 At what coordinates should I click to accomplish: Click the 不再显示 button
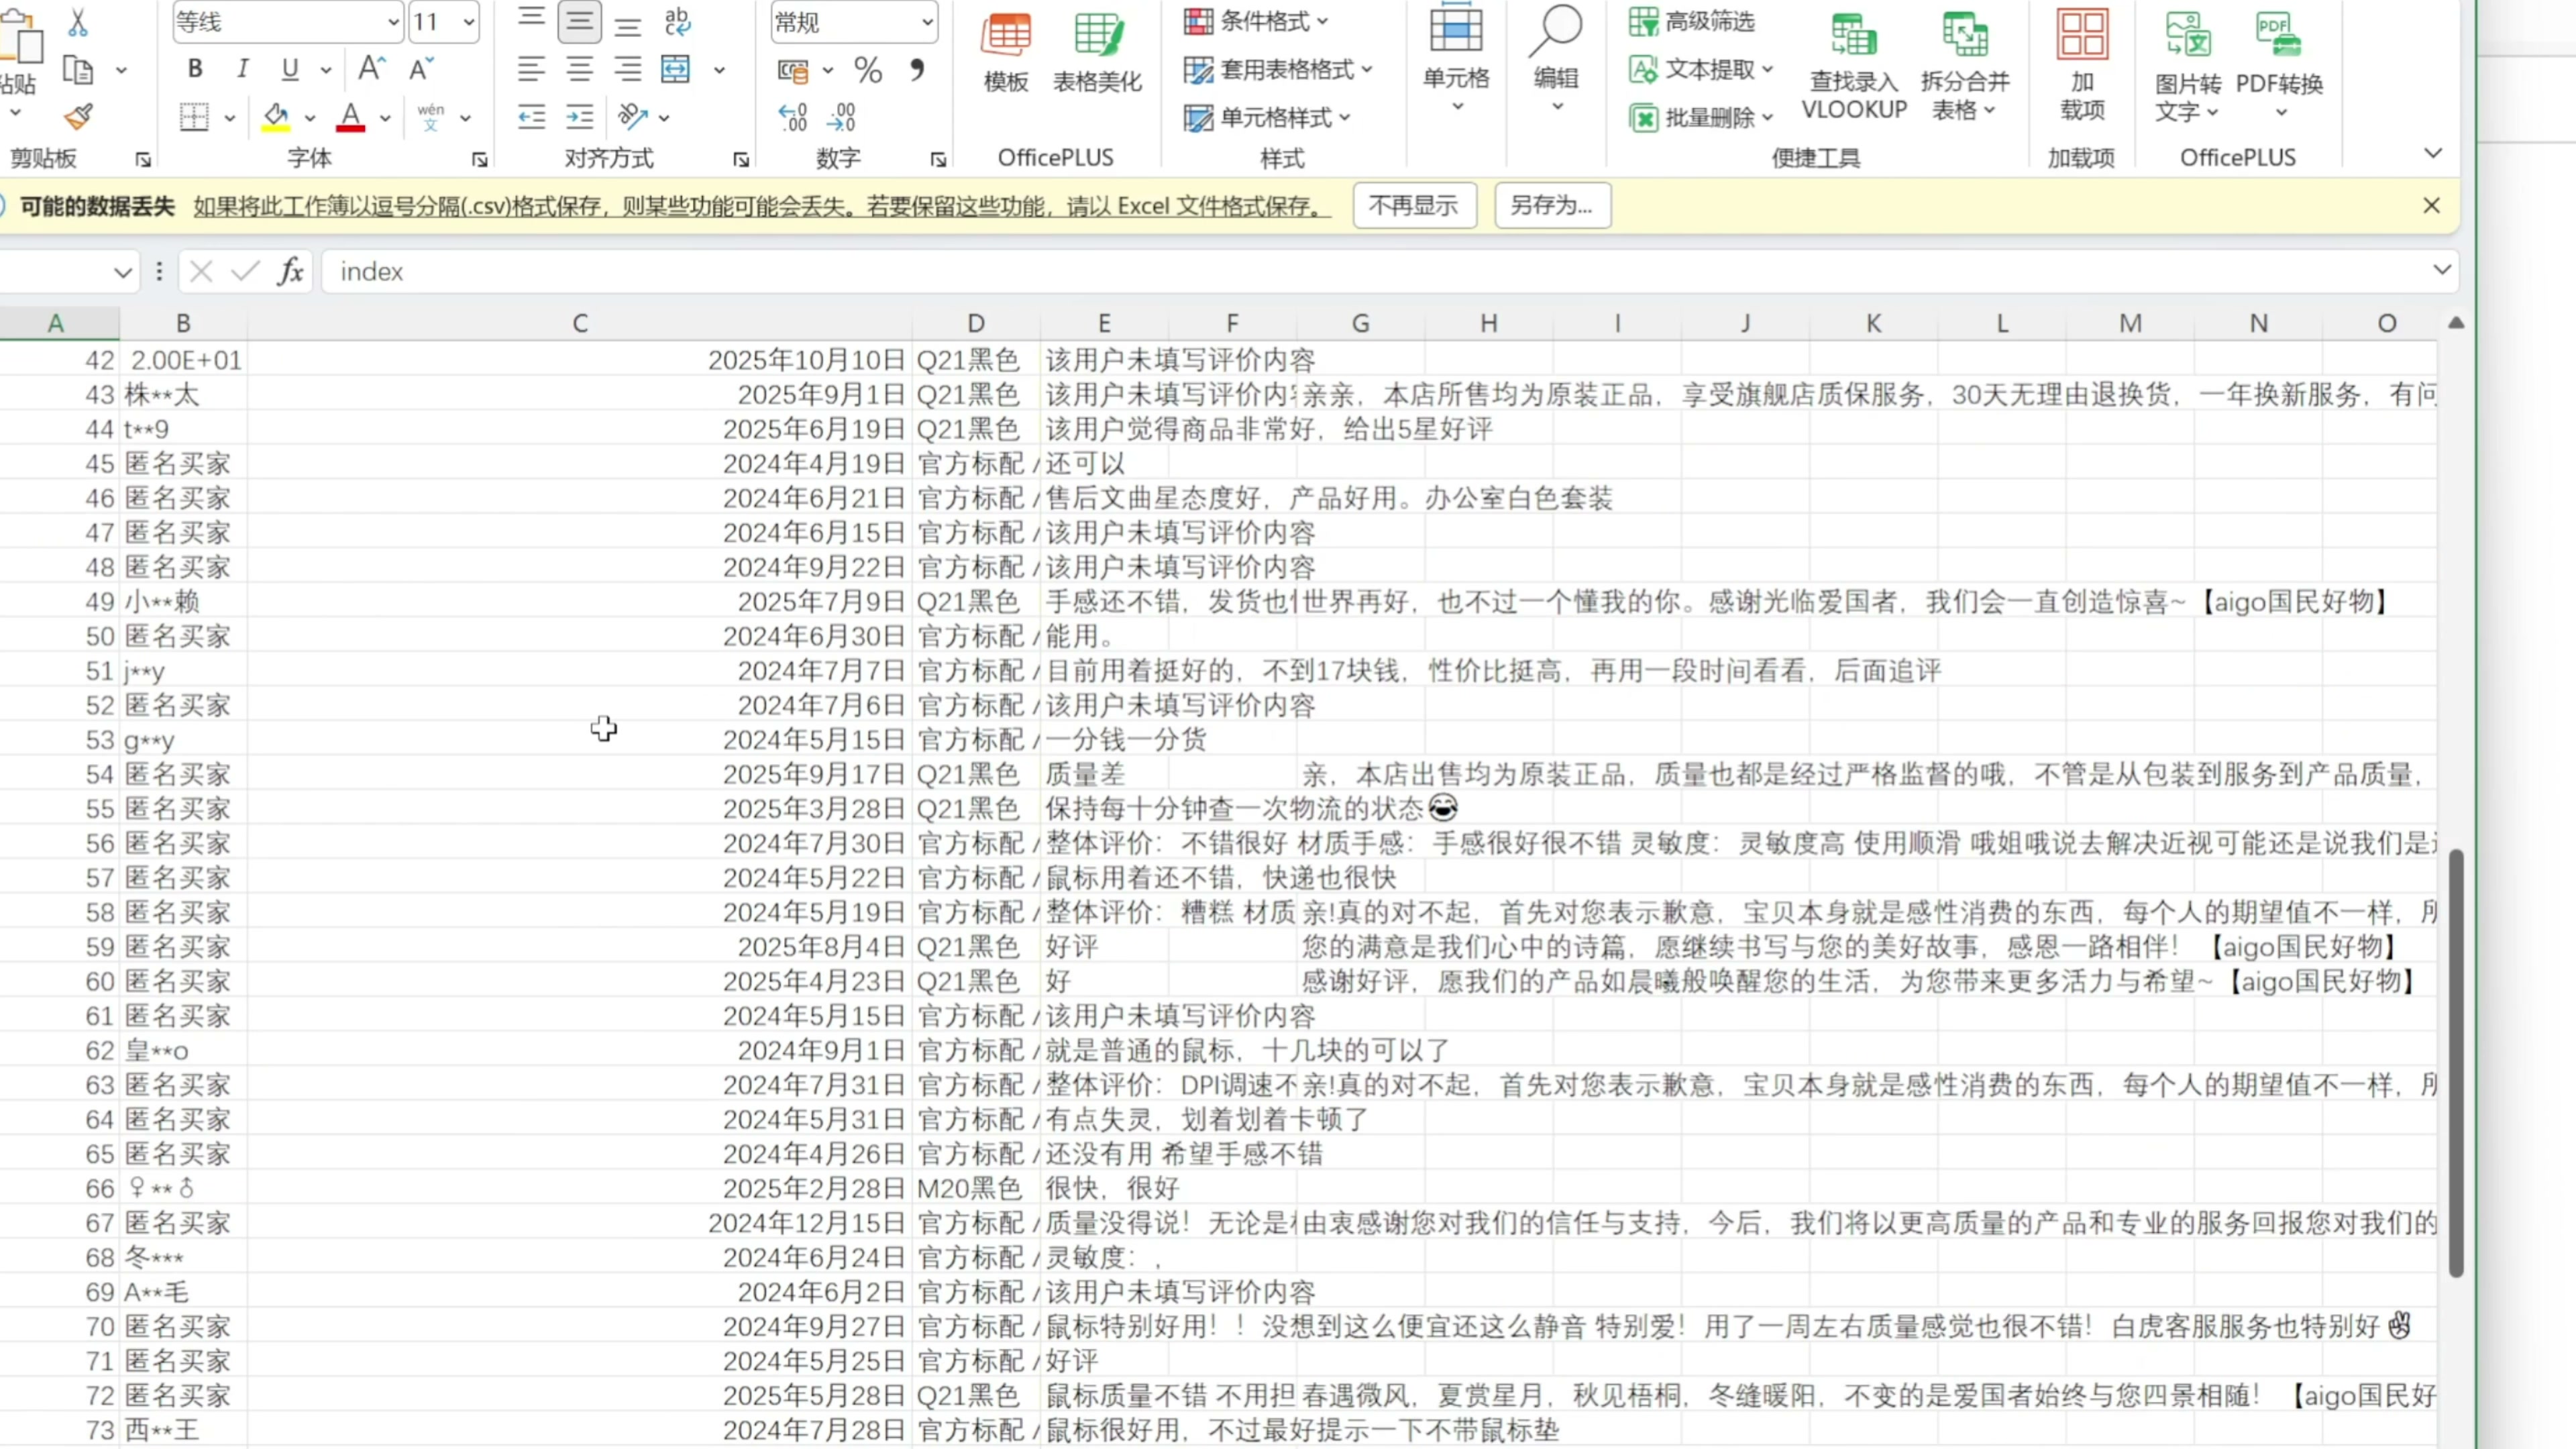pyautogui.click(x=1414, y=205)
